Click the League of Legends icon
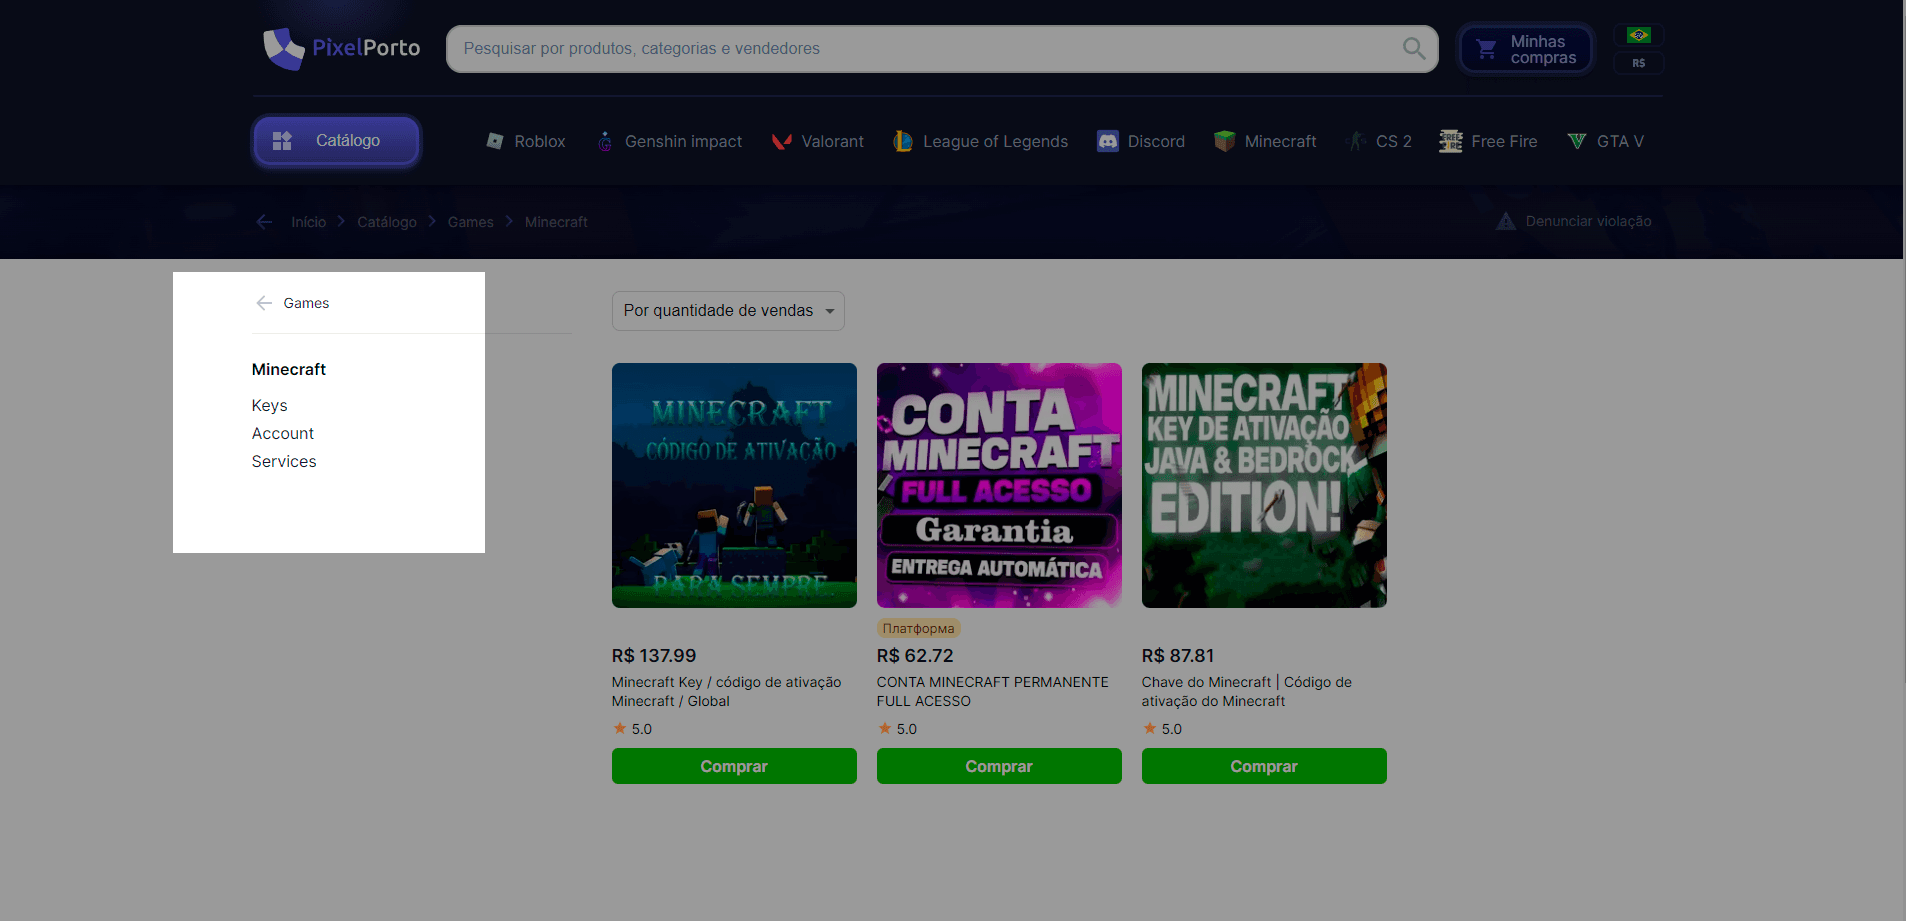1906x921 pixels. (x=902, y=141)
